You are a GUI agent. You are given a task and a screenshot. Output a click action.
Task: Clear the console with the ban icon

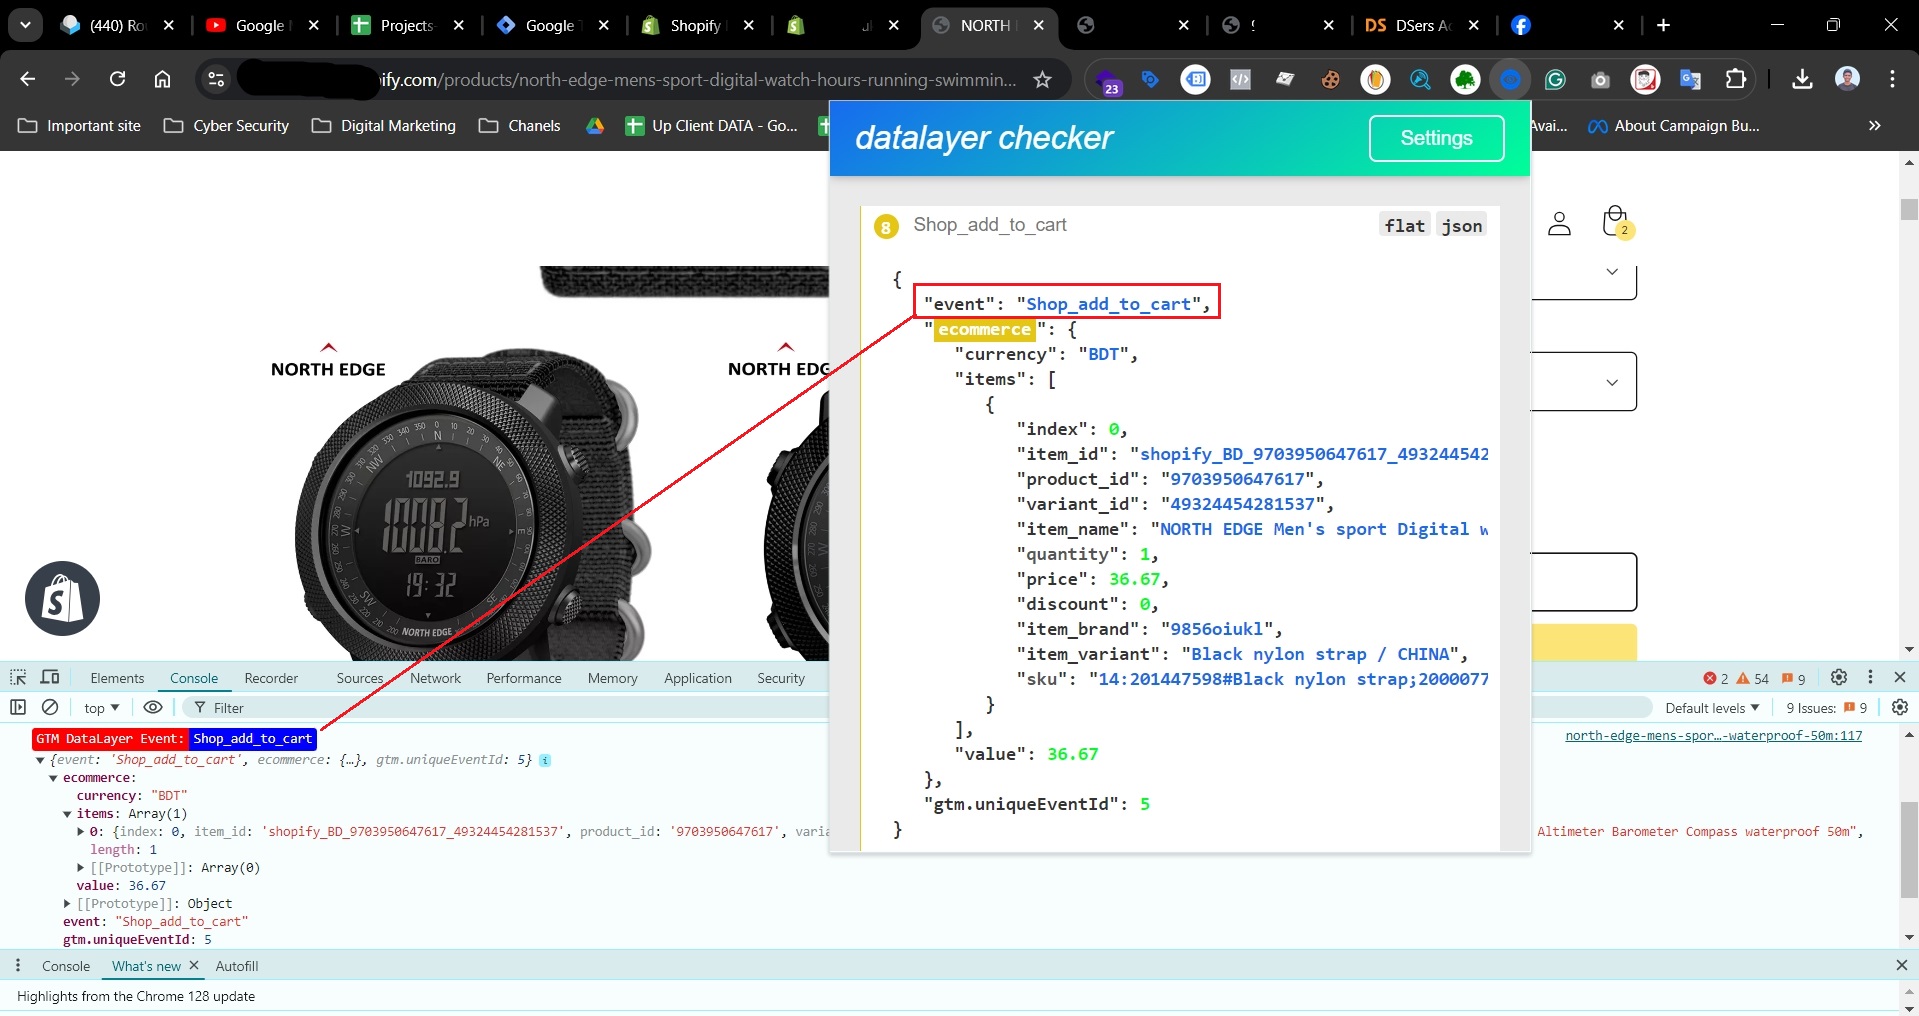[x=50, y=707]
